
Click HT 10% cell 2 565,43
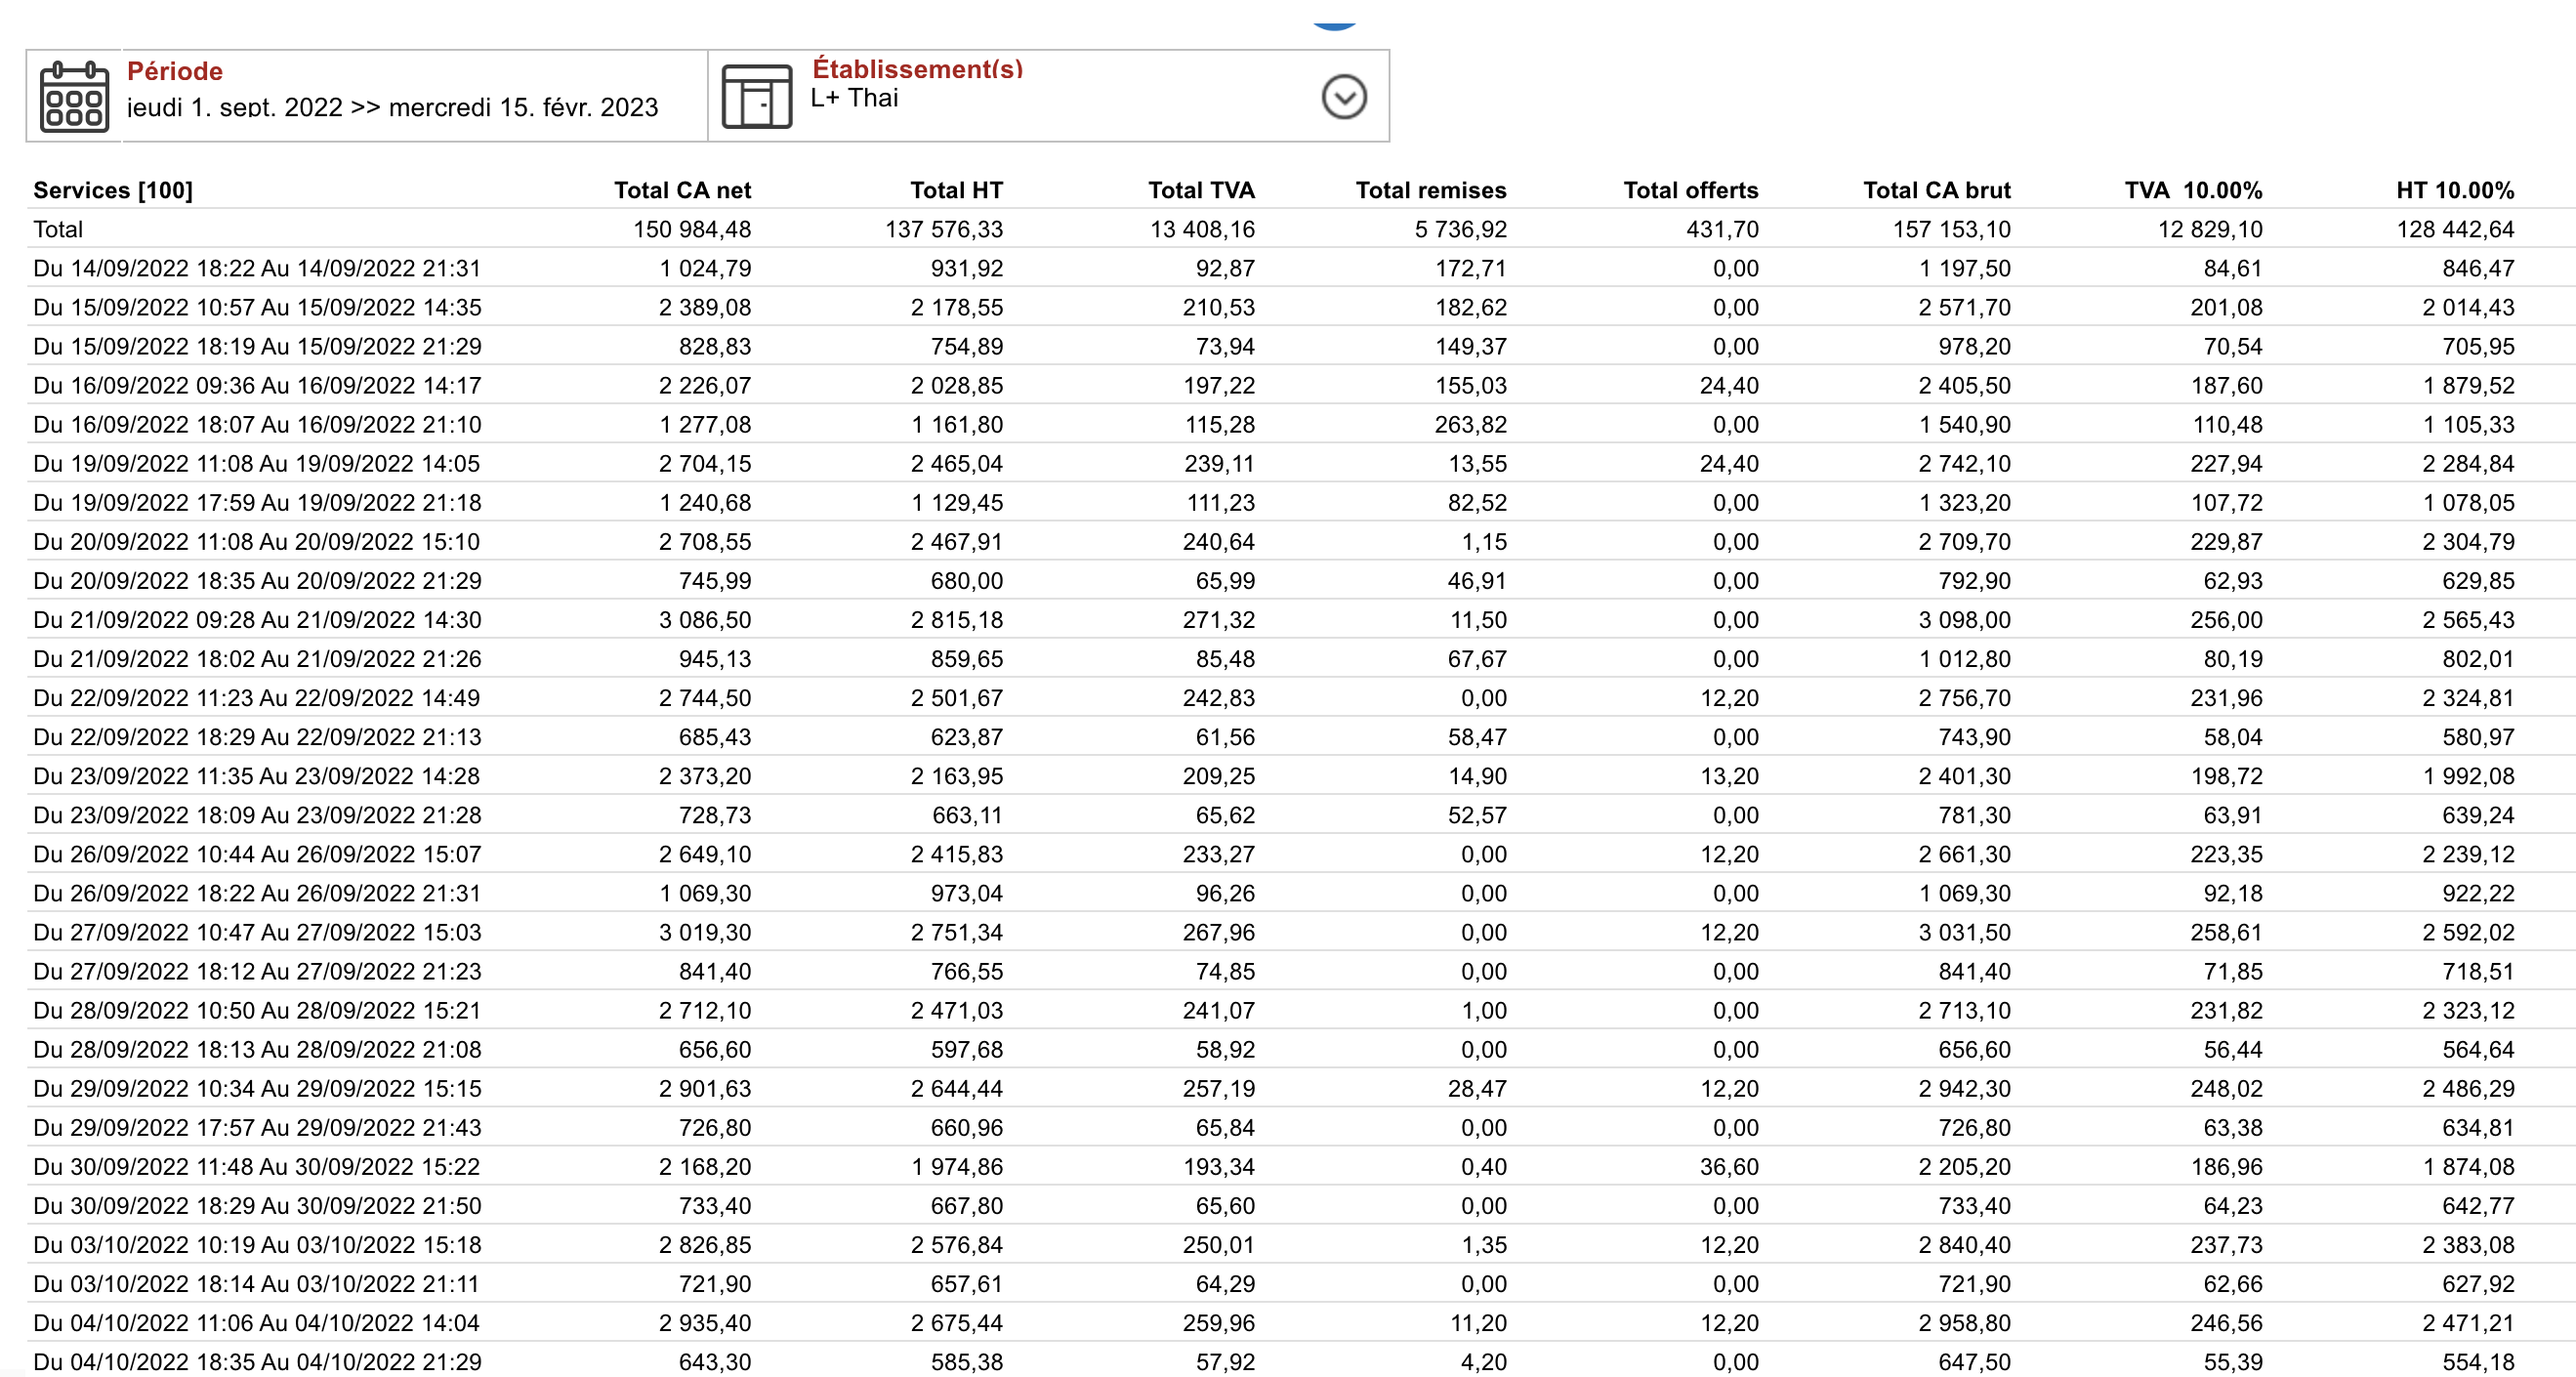(x=2468, y=619)
